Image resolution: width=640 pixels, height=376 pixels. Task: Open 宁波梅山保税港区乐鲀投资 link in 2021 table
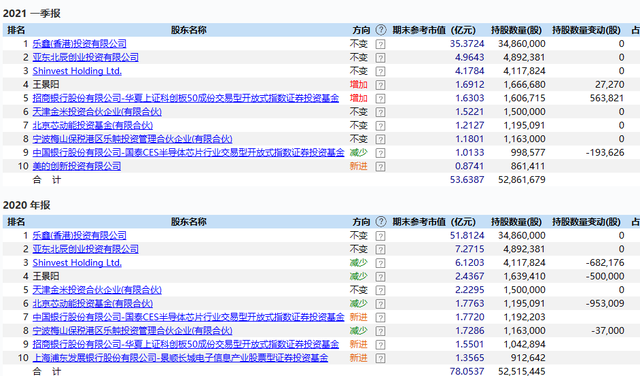(132, 139)
